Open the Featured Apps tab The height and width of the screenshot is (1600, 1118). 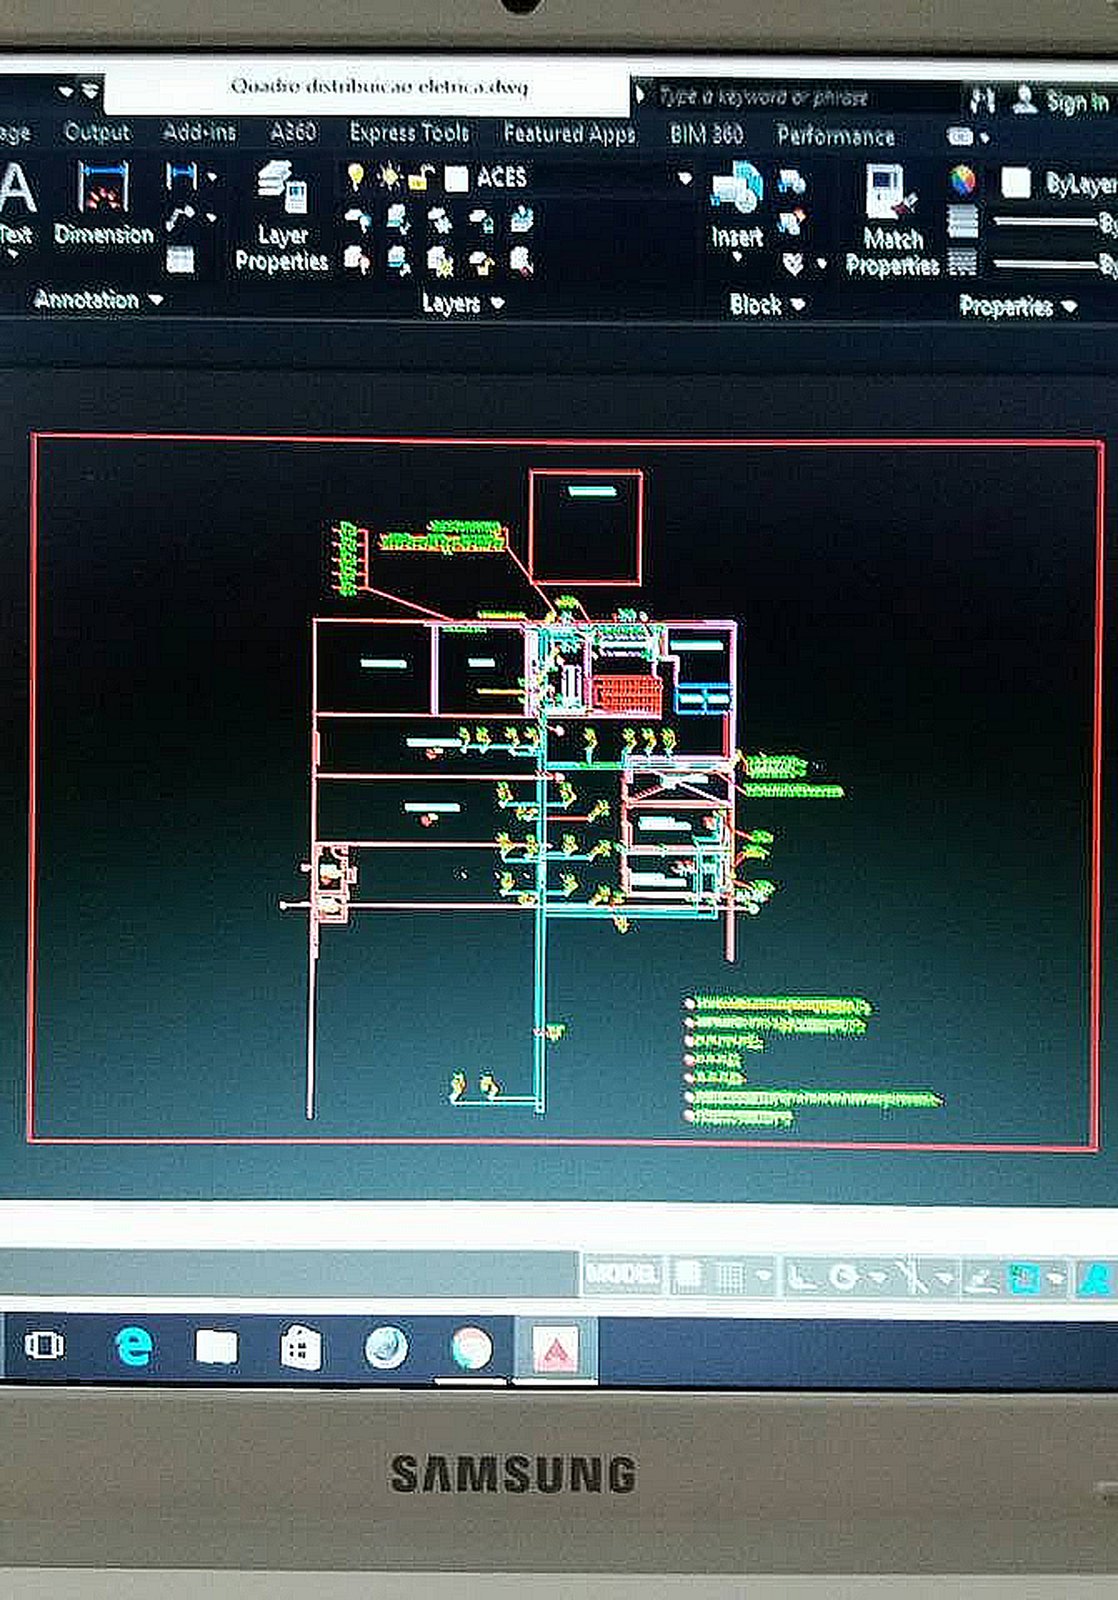click(569, 133)
